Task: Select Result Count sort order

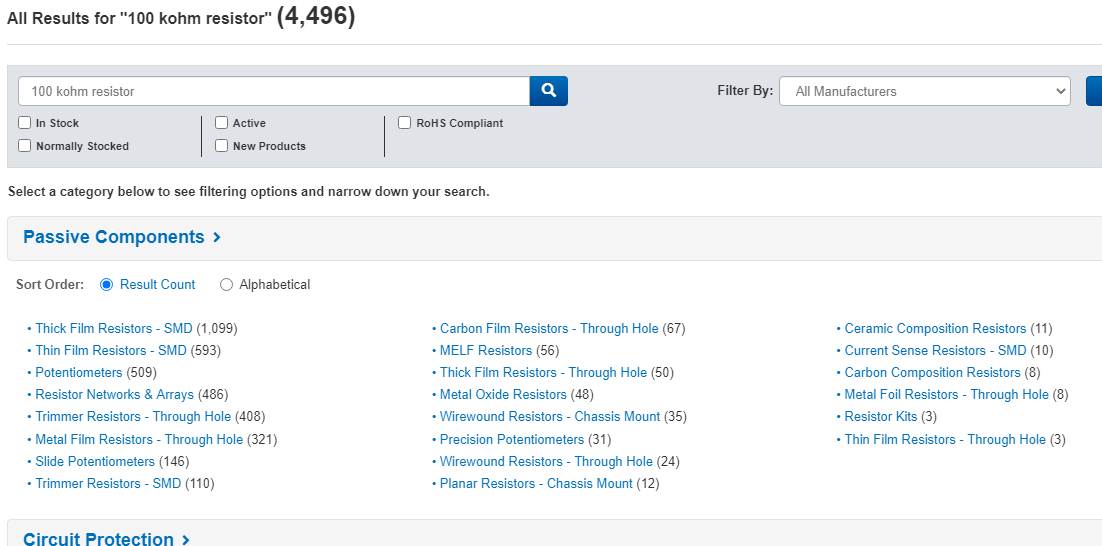Action: pyautogui.click(x=107, y=285)
